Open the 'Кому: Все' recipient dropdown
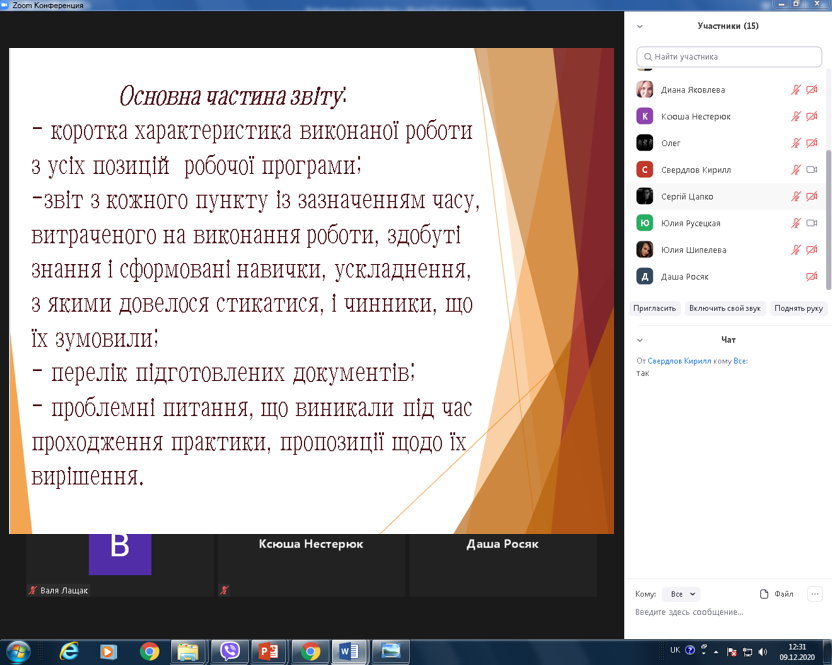 pos(684,594)
